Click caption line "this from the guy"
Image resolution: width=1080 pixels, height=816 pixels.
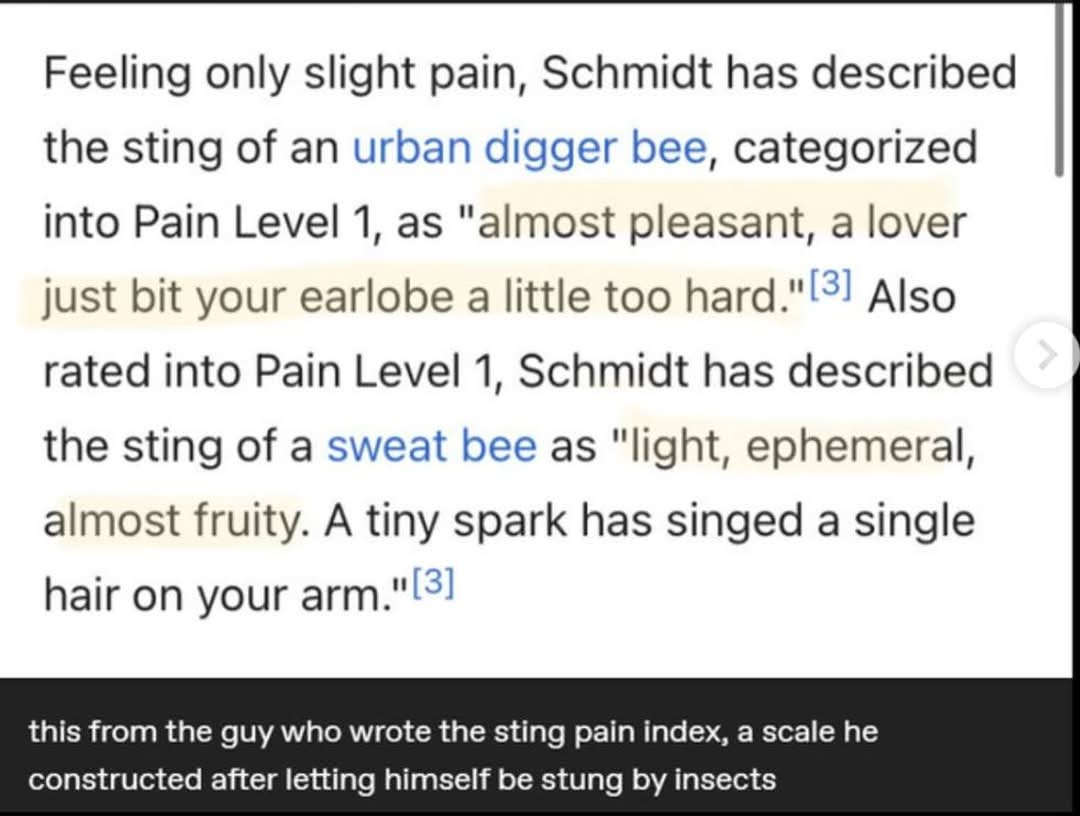click(x=160, y=732)
